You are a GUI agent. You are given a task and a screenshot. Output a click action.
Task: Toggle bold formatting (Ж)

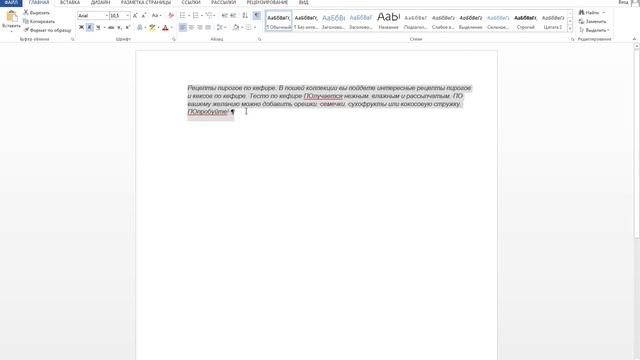[81, 27]
